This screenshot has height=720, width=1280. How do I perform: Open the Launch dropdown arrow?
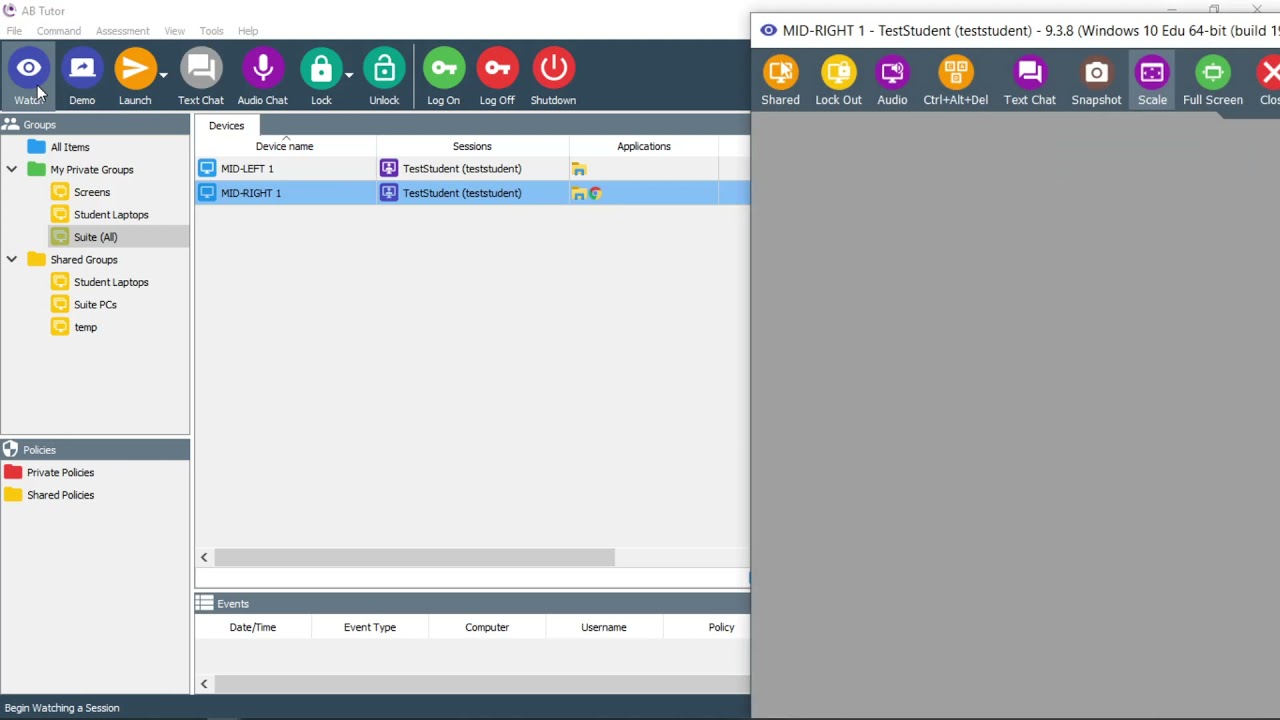pyautogui.click(x=163, y=74)
